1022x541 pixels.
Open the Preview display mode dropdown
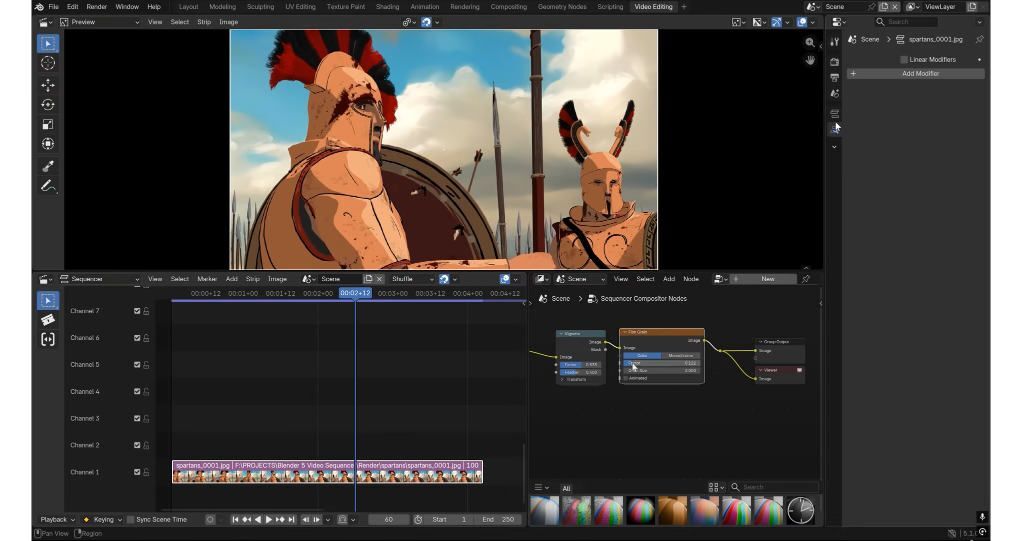coord(97,22)
